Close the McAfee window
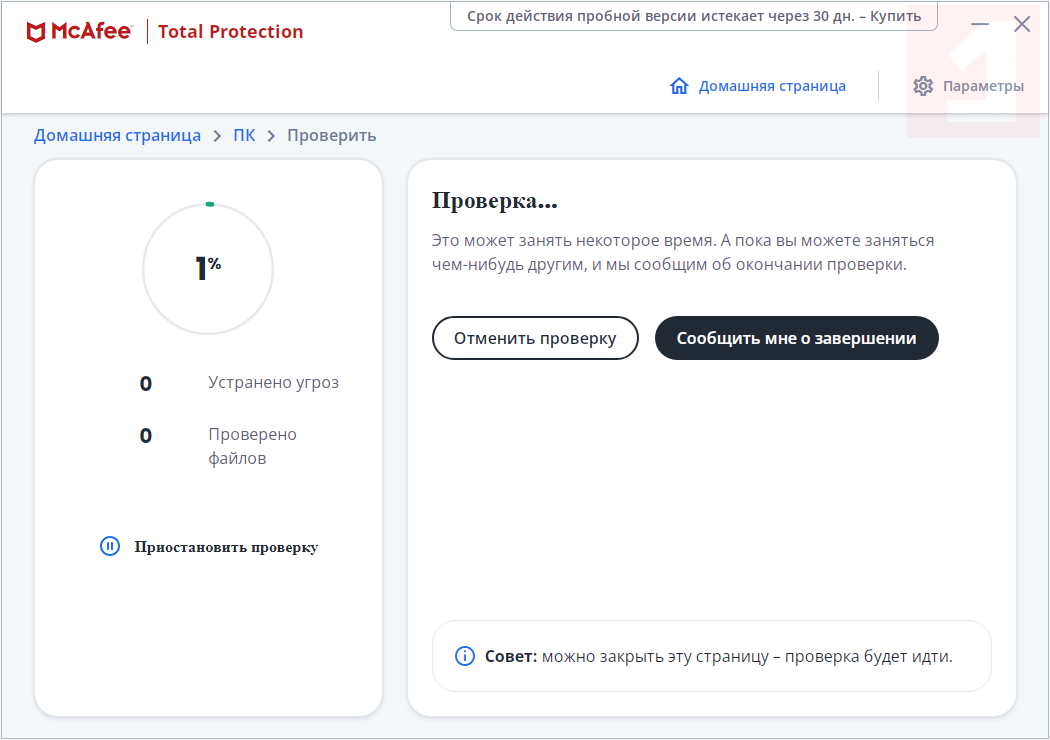This screenshot has height=740, width=1050. coord(1022,24)
